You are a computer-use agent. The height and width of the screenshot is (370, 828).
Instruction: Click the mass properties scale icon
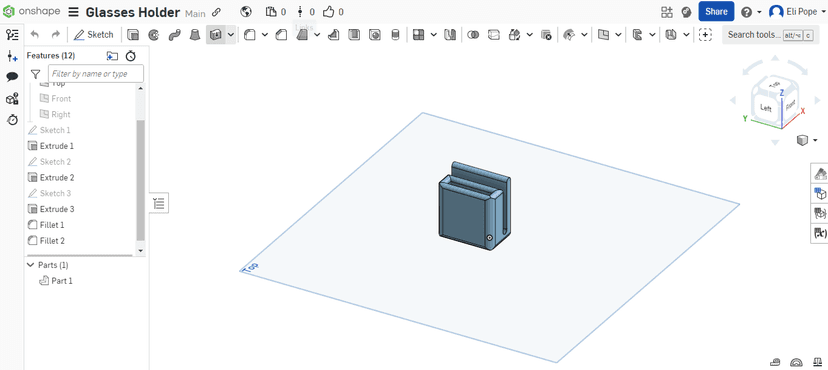[817, 362]
